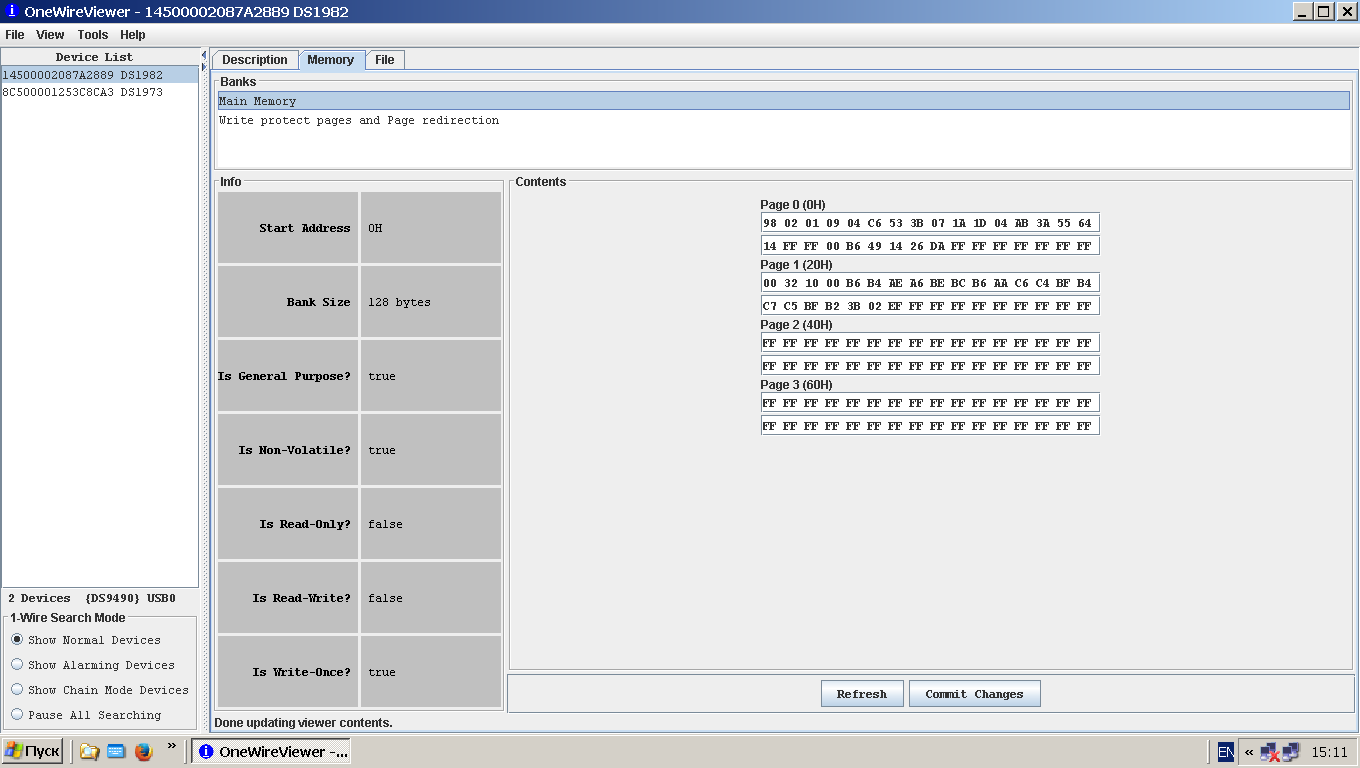1360x768 pixels.
Task: Edit second row of Page 0 starting with 14 FF
Action: click(930, 246)
